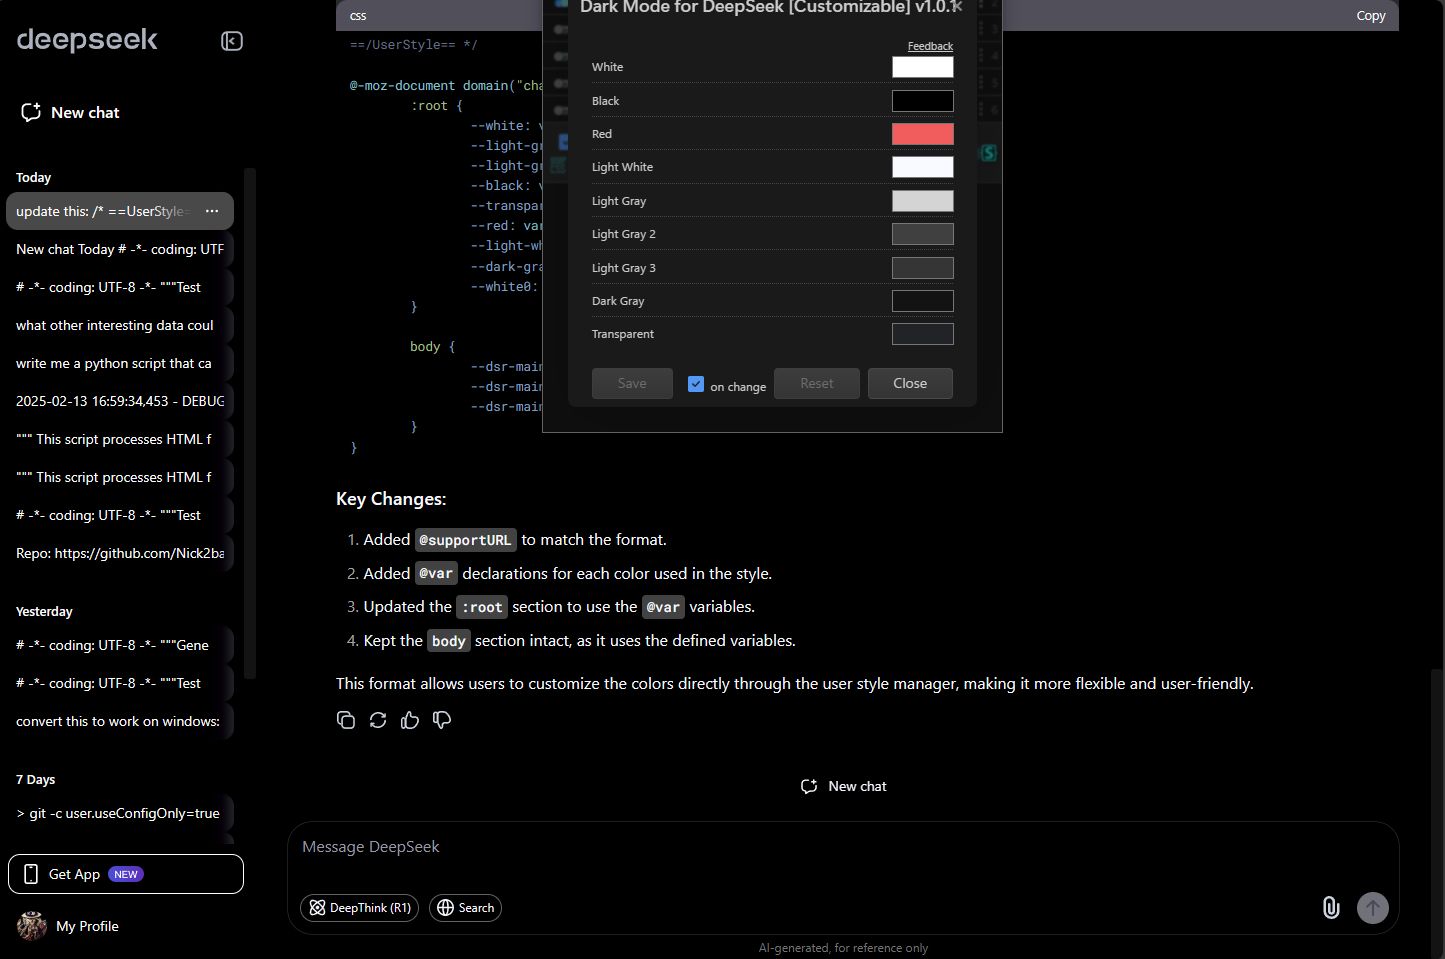Open the Light White color swatch

tap(922, 167)
